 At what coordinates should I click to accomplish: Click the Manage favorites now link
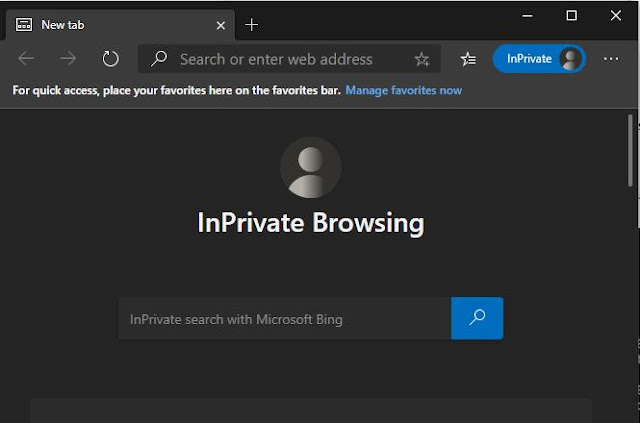(404, 90)
